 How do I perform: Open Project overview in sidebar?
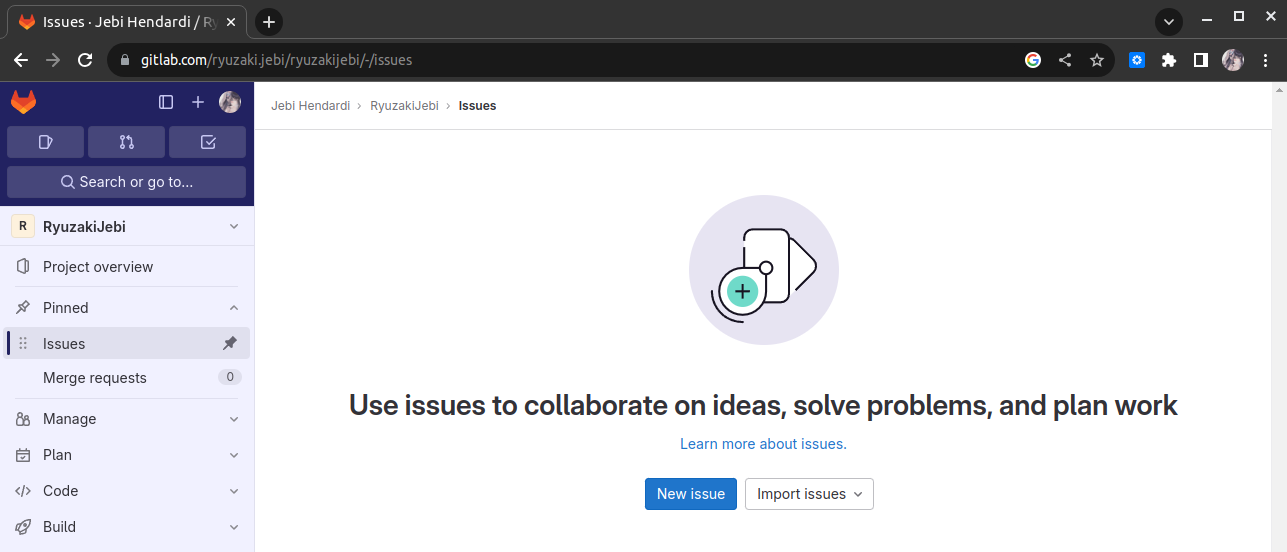point(98,267)
